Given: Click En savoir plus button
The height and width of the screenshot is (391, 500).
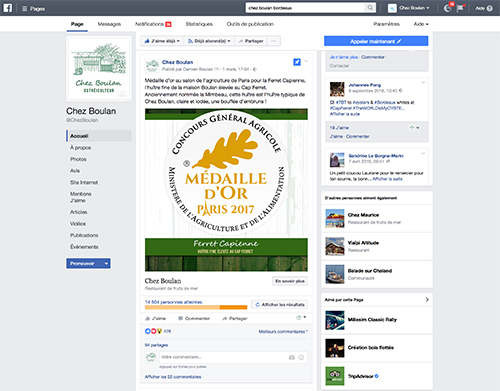Looking at the screenshot, I should pos(290,281).
